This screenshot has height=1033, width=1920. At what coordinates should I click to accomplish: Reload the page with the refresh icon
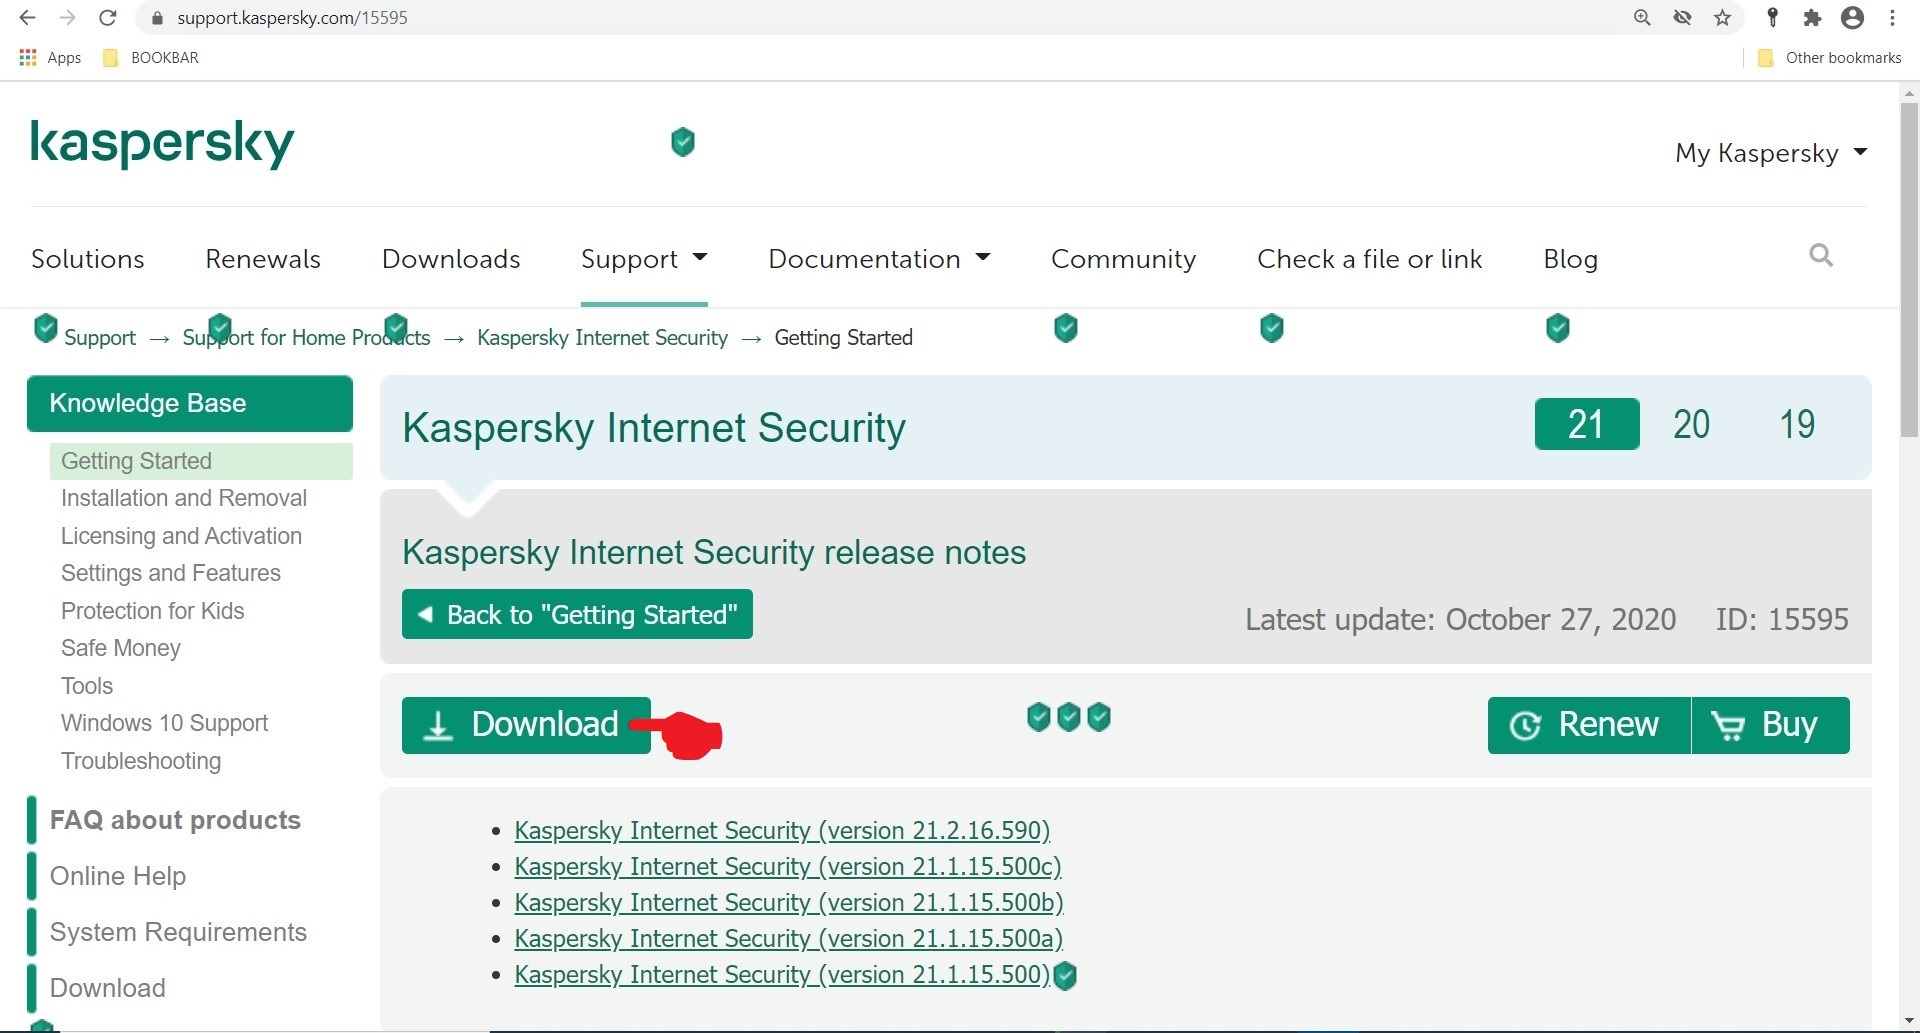click(x=108, y=18)
